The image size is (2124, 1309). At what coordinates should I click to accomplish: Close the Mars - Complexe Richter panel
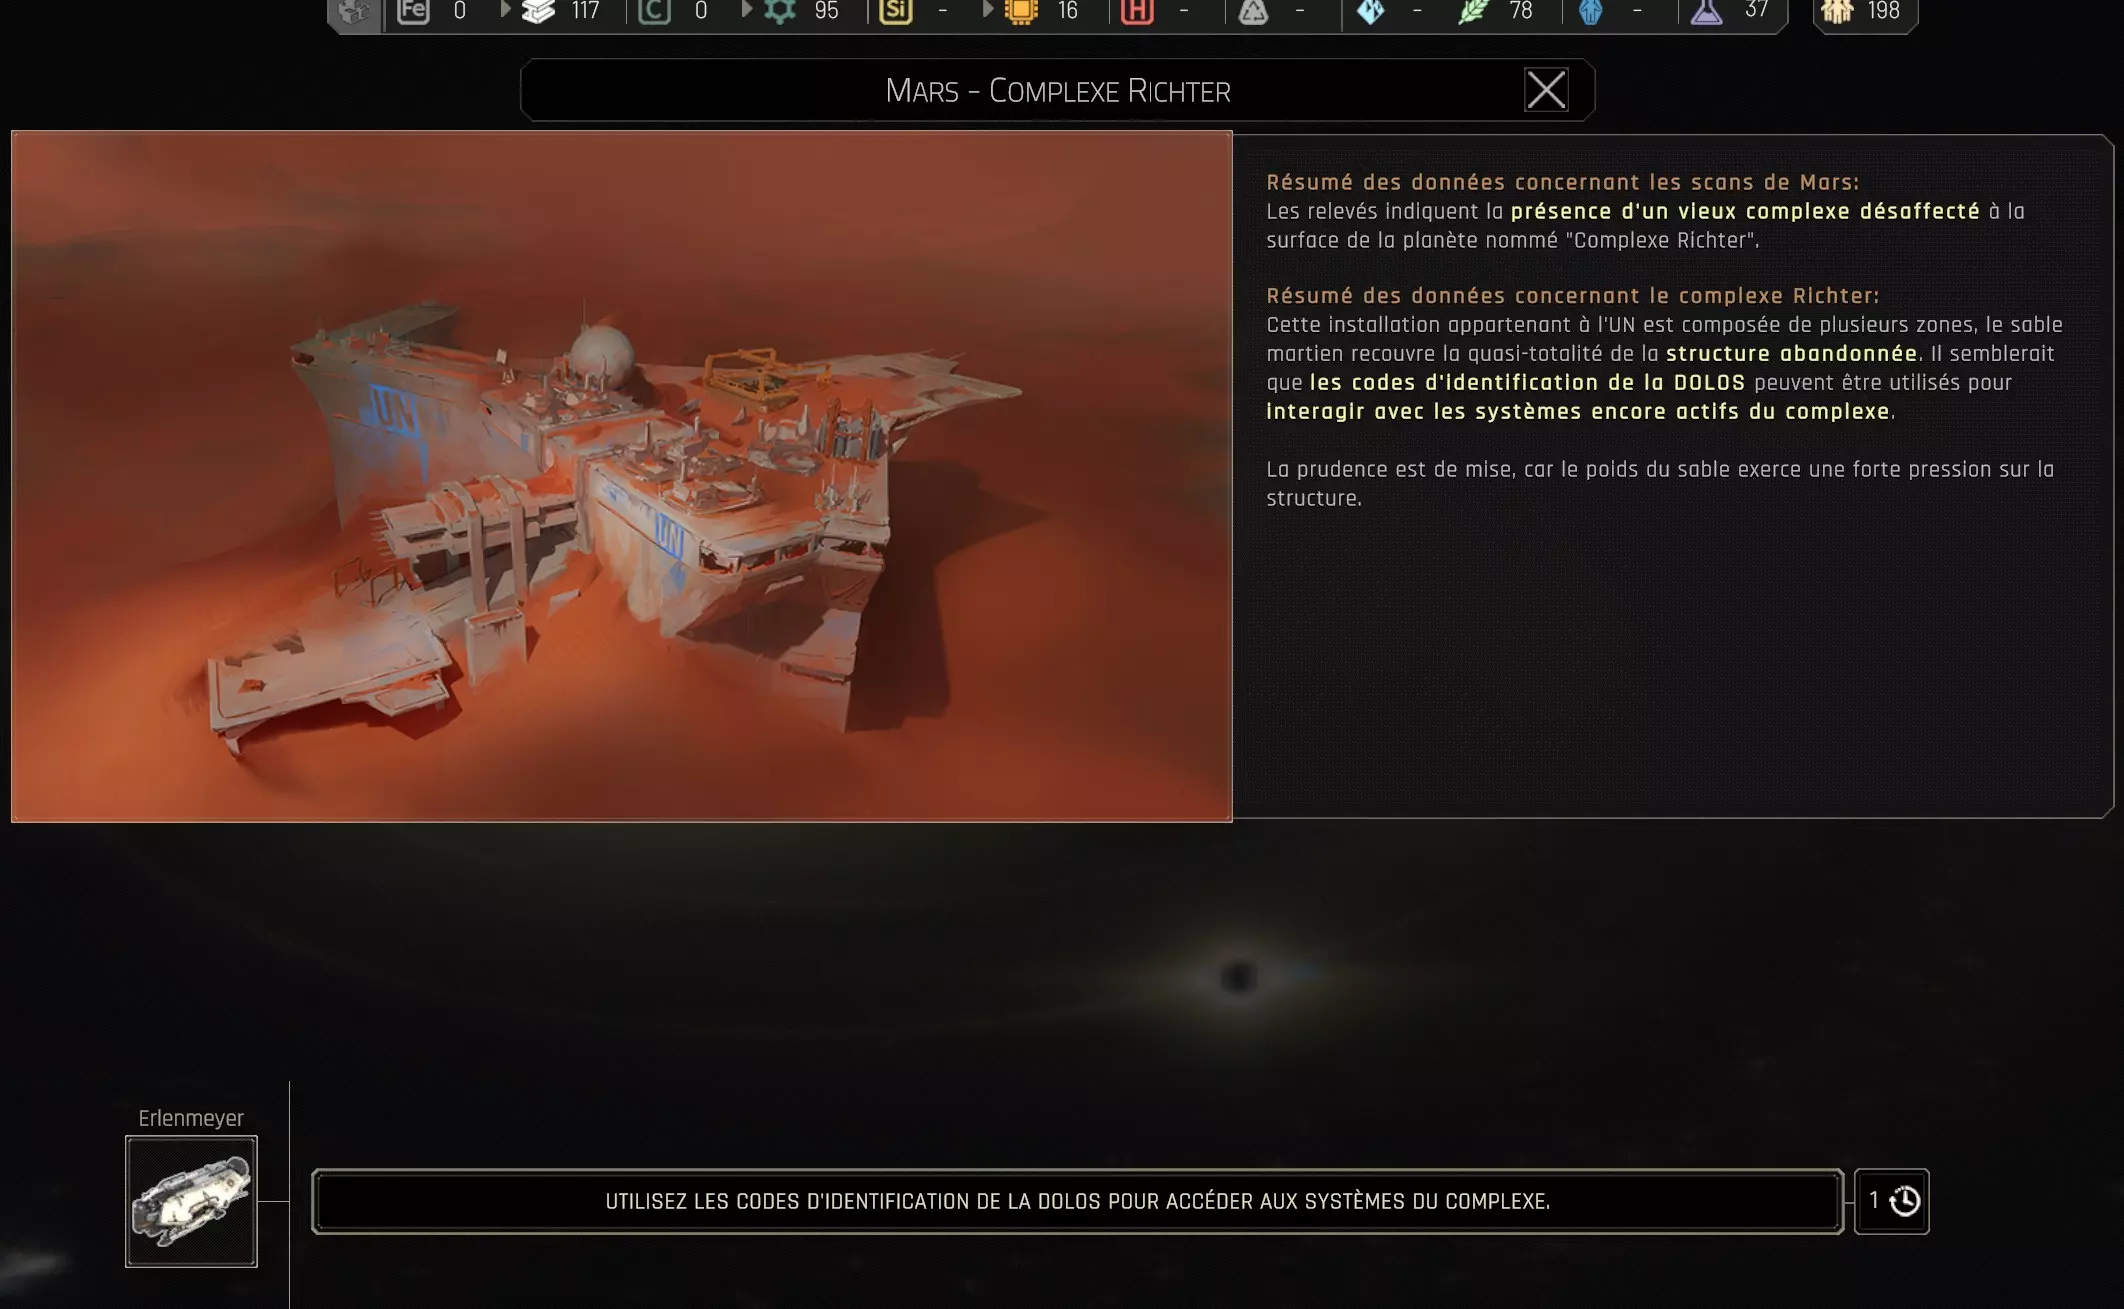coord(1545,90)
